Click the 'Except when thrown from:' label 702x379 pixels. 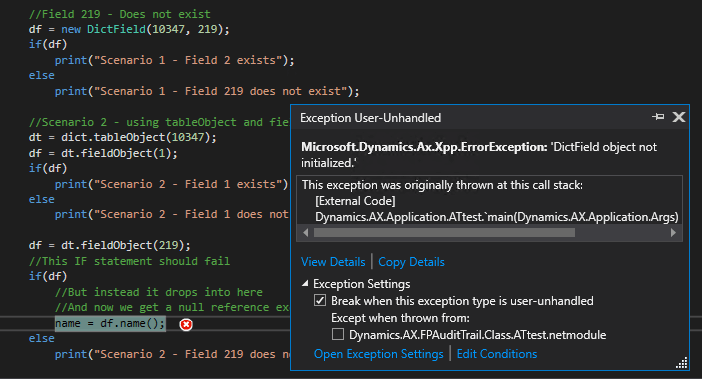click(400, 318)
